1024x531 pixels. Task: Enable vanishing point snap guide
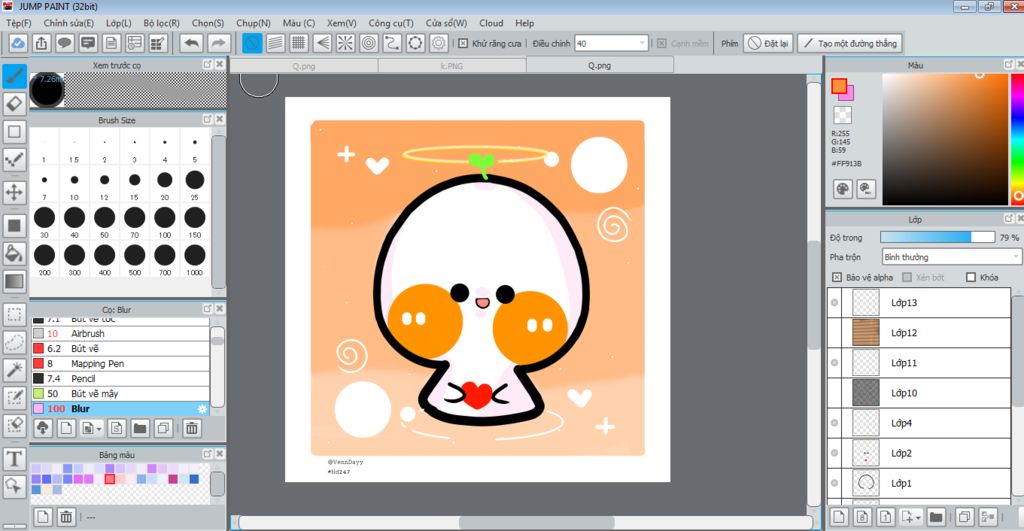(x=322, y=44)
